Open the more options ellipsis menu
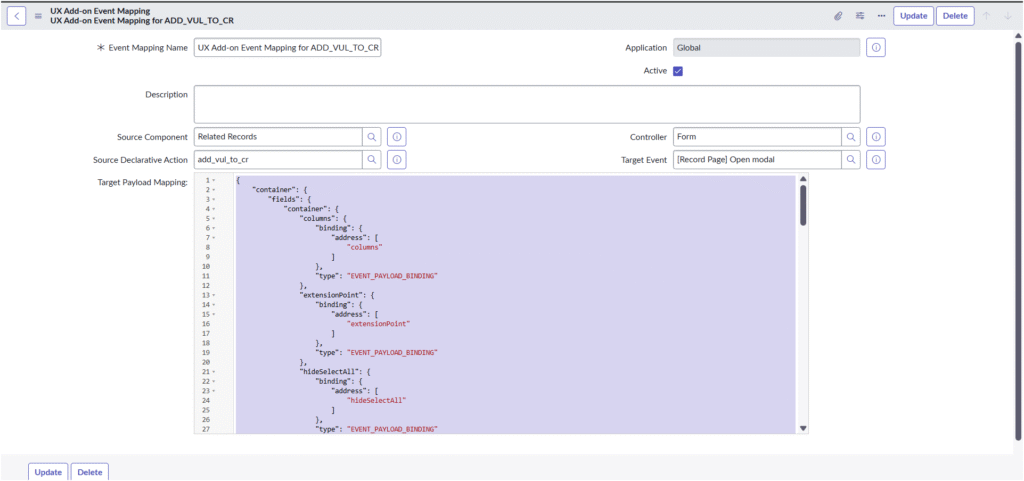 pyautogui.click(x=881, y=16)
